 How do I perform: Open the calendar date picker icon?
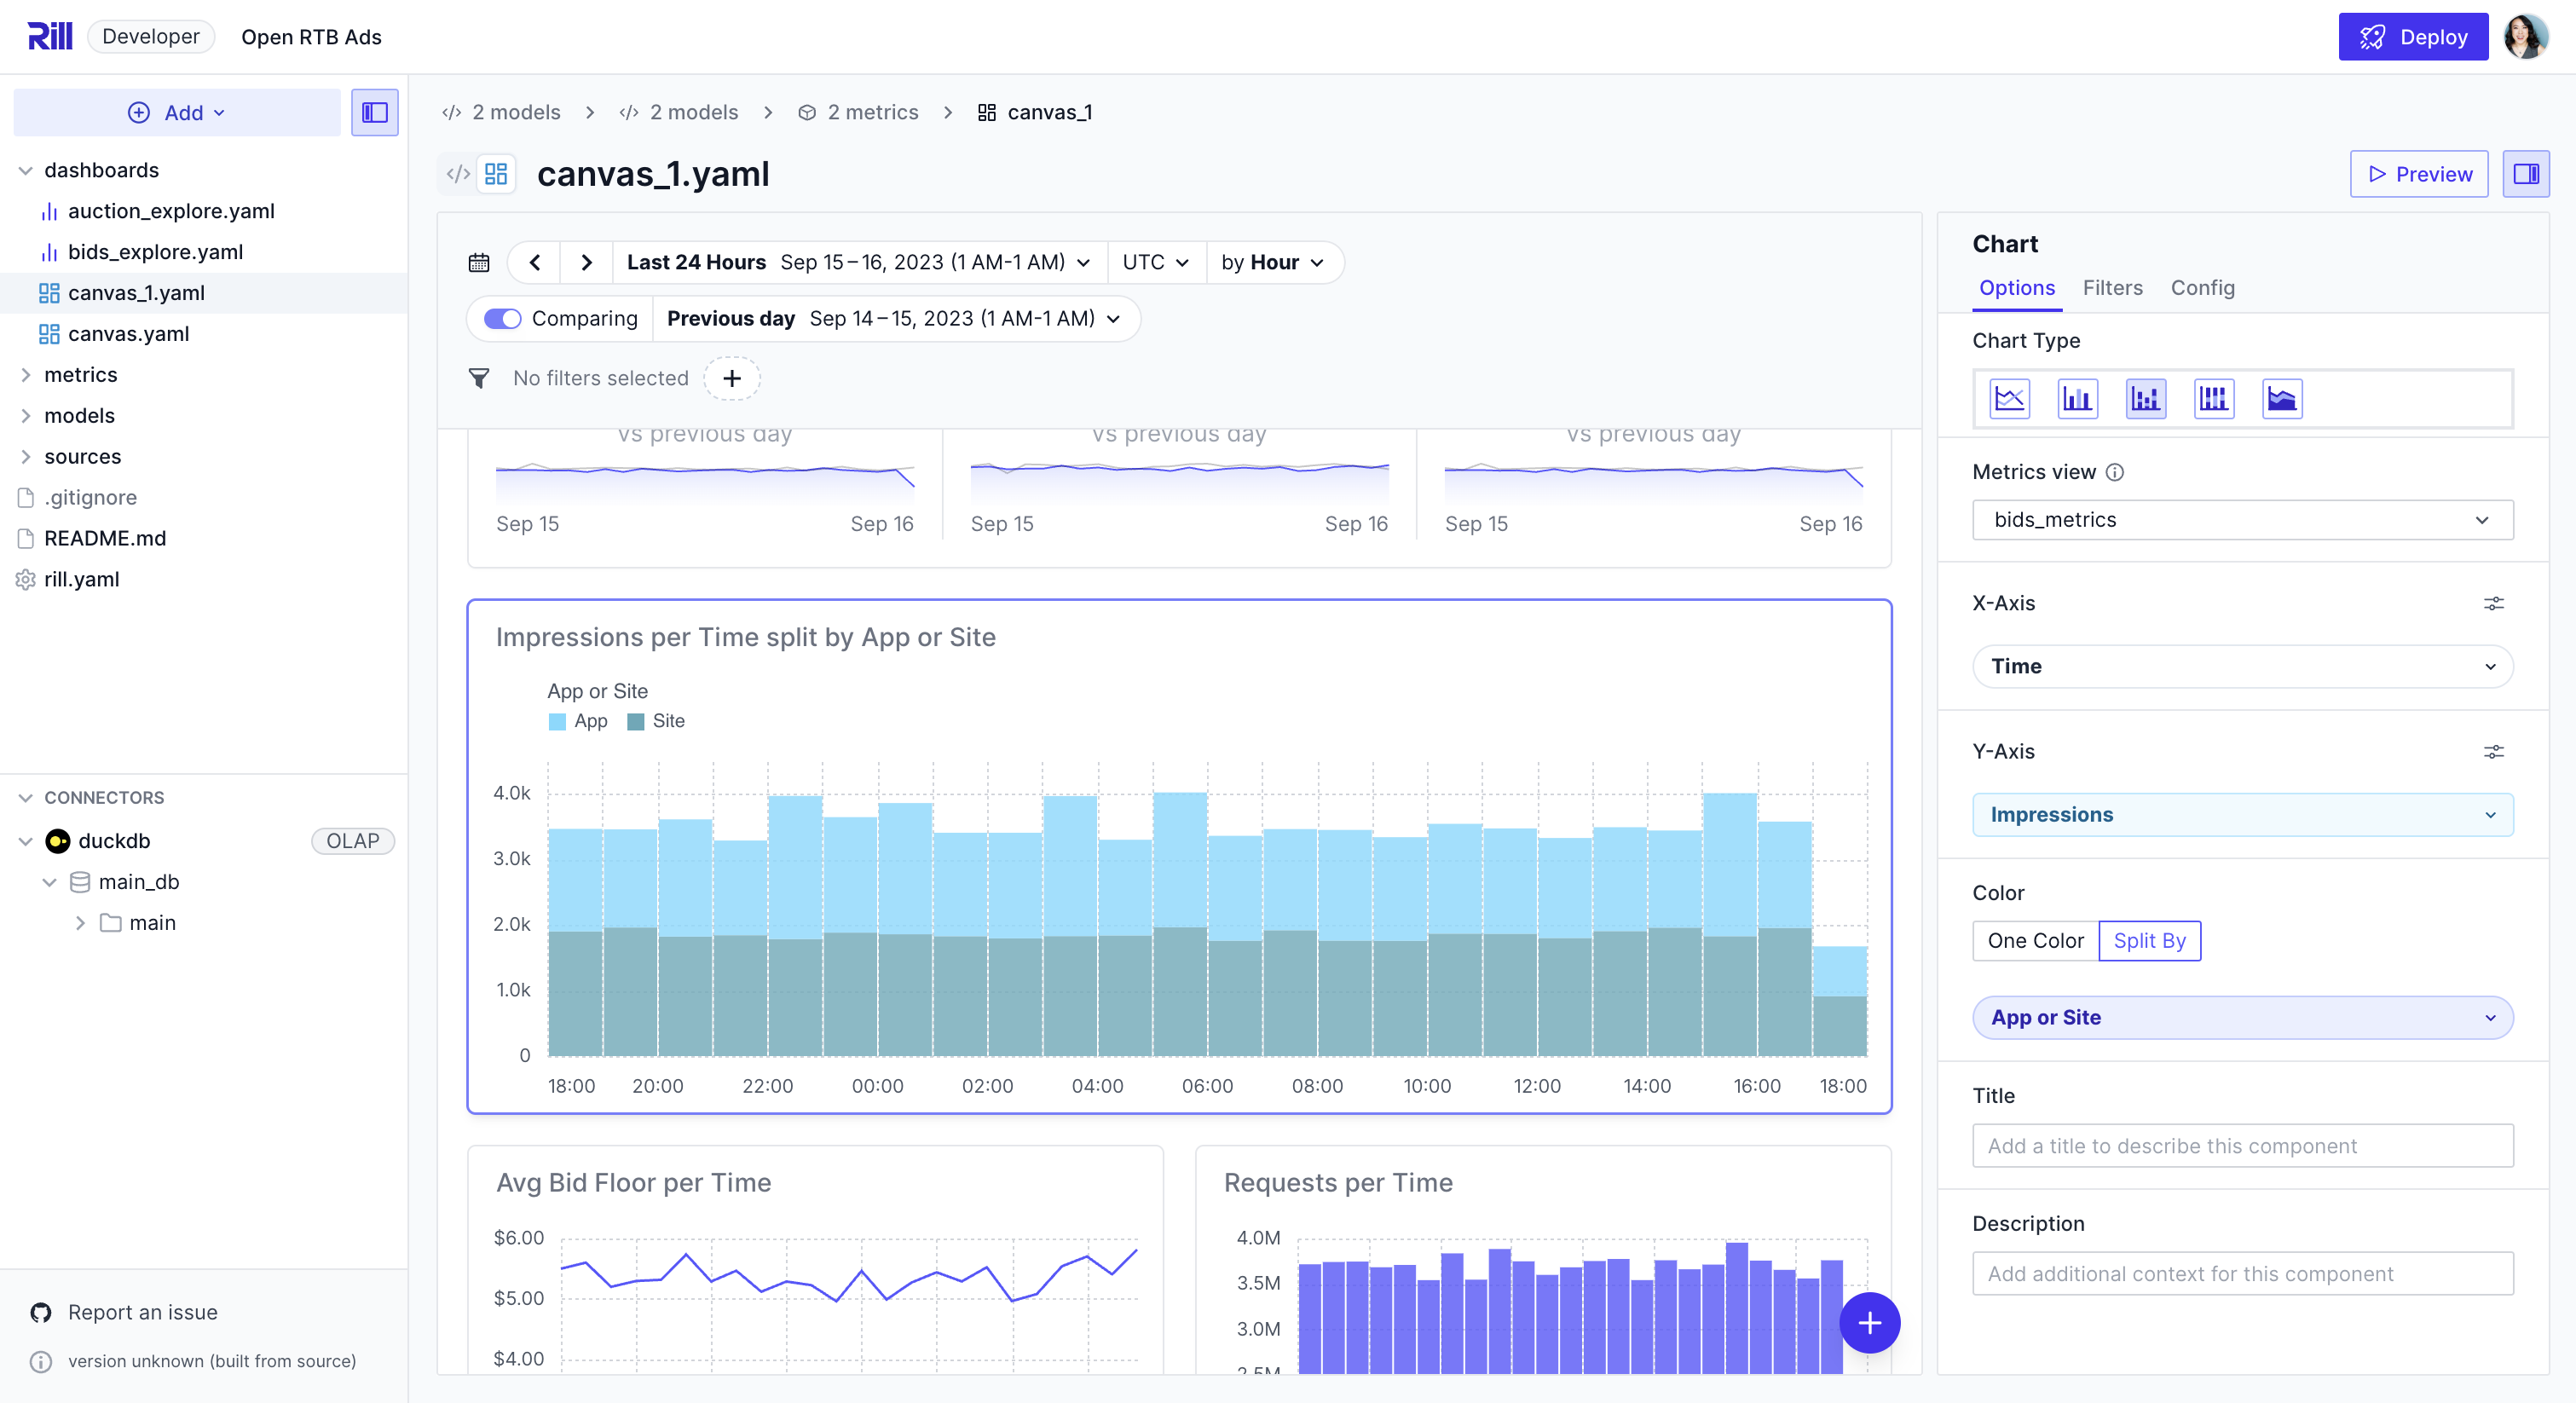[x=479, y=262]
